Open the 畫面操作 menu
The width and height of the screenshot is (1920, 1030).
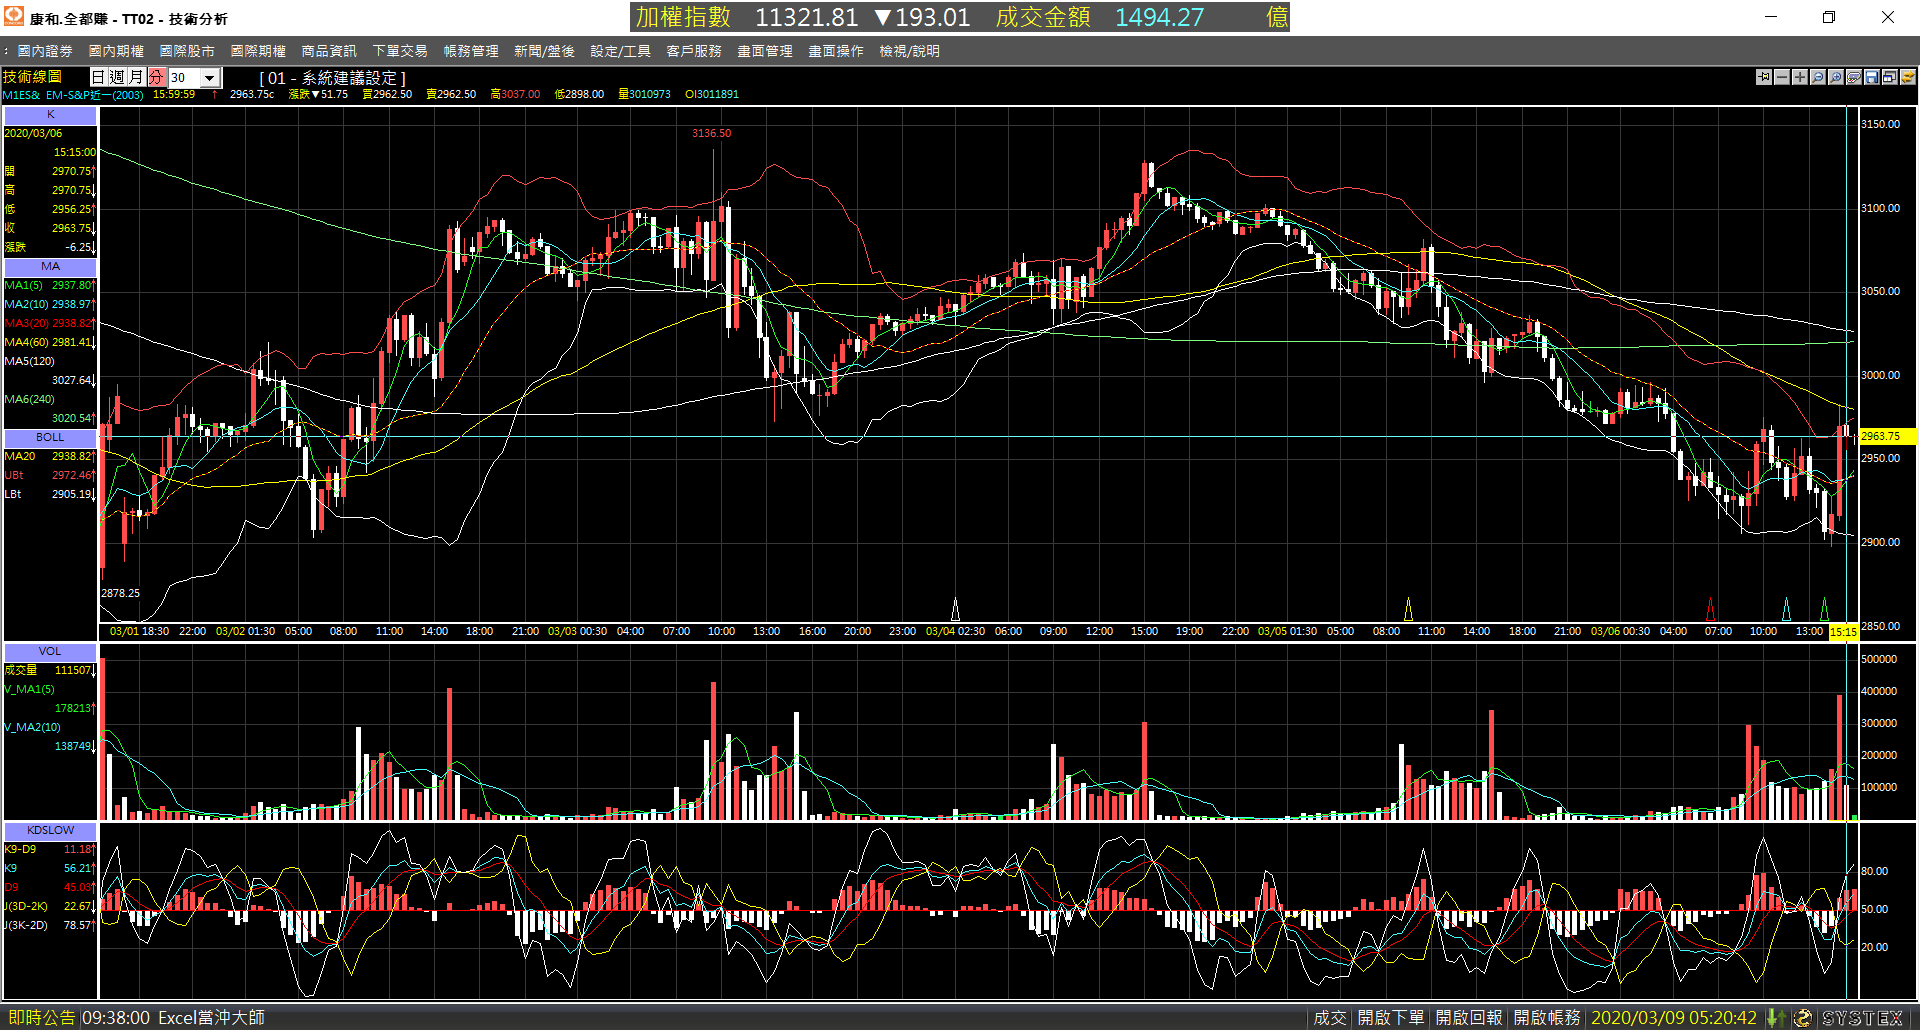pos(836,51)
